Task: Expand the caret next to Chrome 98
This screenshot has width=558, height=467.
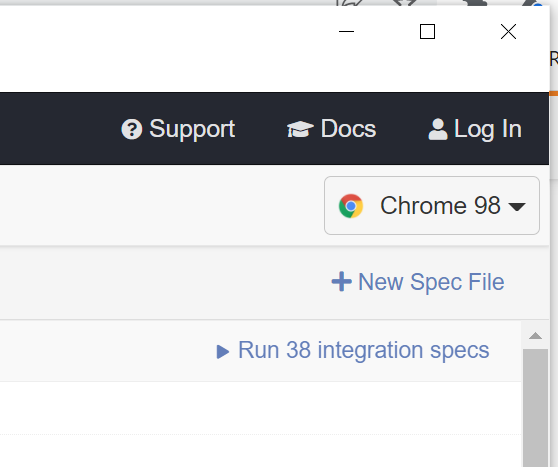Action: click(517, 206)
